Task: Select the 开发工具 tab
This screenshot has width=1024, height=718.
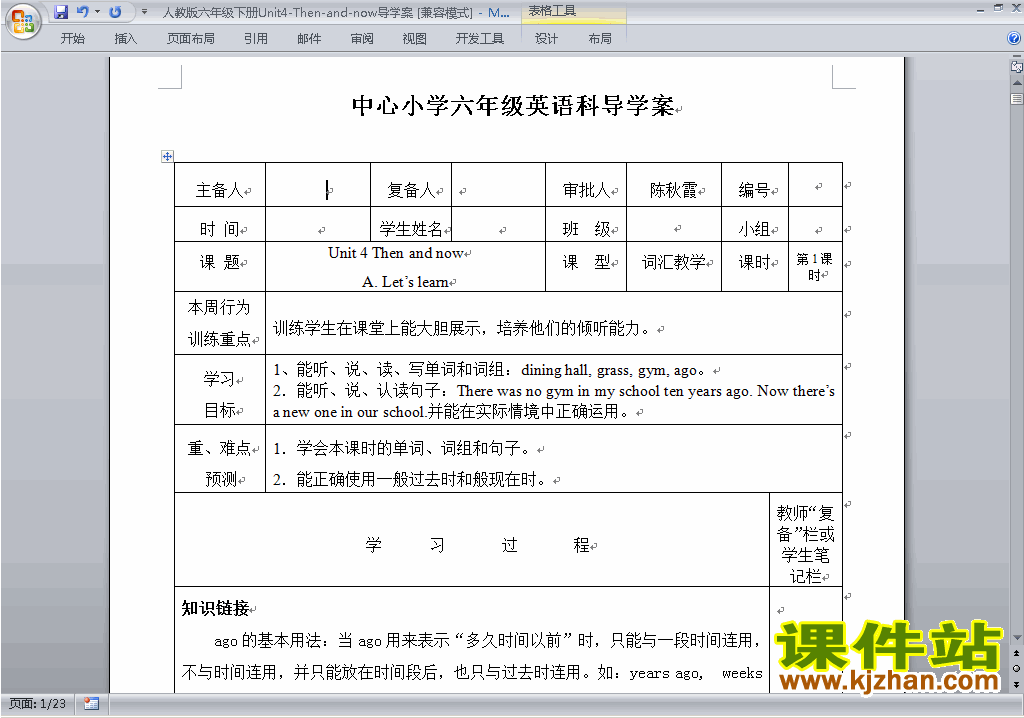Action: (x=480, y=39)
